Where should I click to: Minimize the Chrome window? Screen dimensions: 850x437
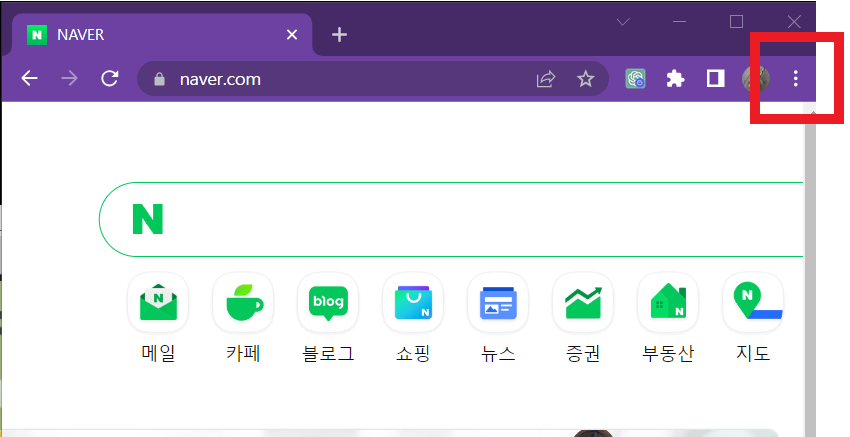[679, 22]
